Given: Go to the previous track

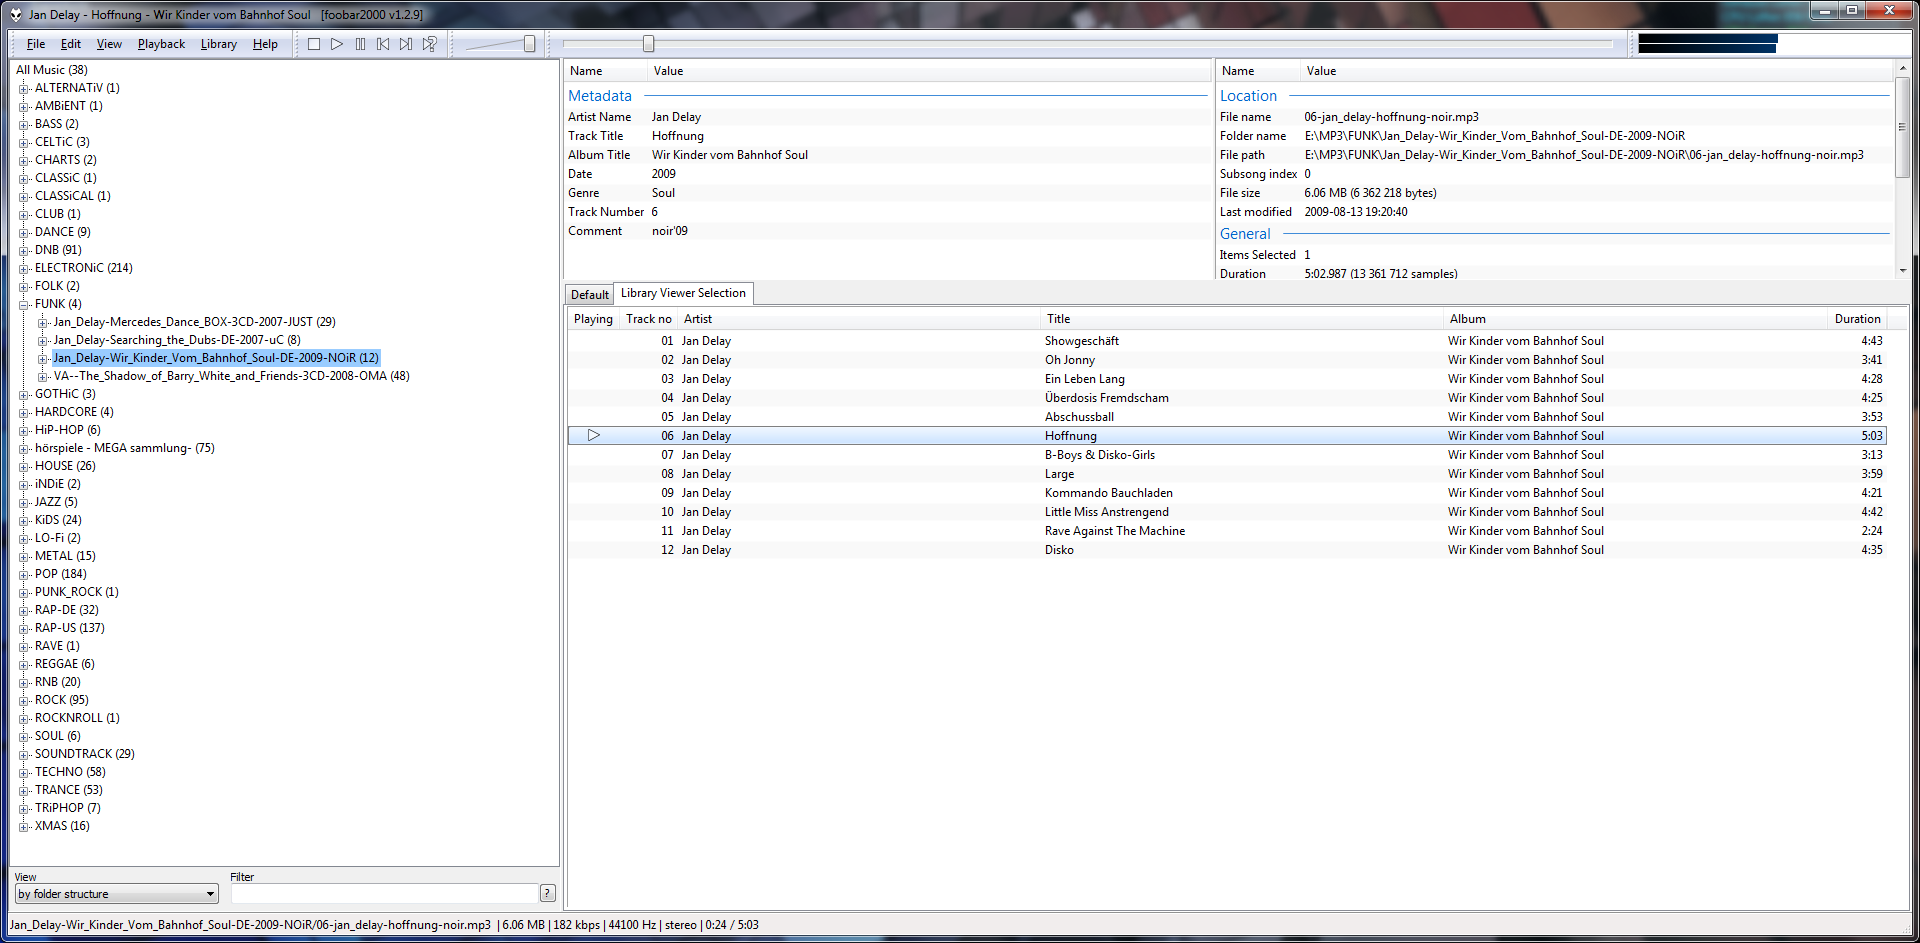Looking at the screenshot, I should pyautogui.click(x=383, y=44).
